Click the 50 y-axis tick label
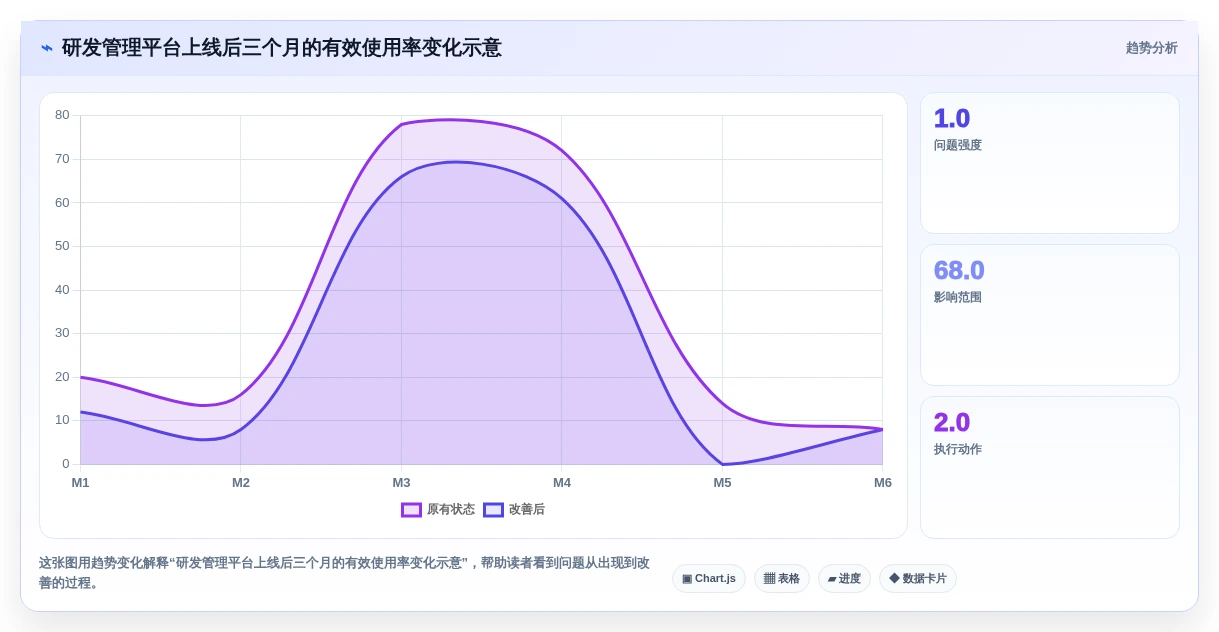This screenshot has height=632, width=1219. pyautogui.click(x=62, y=246)
